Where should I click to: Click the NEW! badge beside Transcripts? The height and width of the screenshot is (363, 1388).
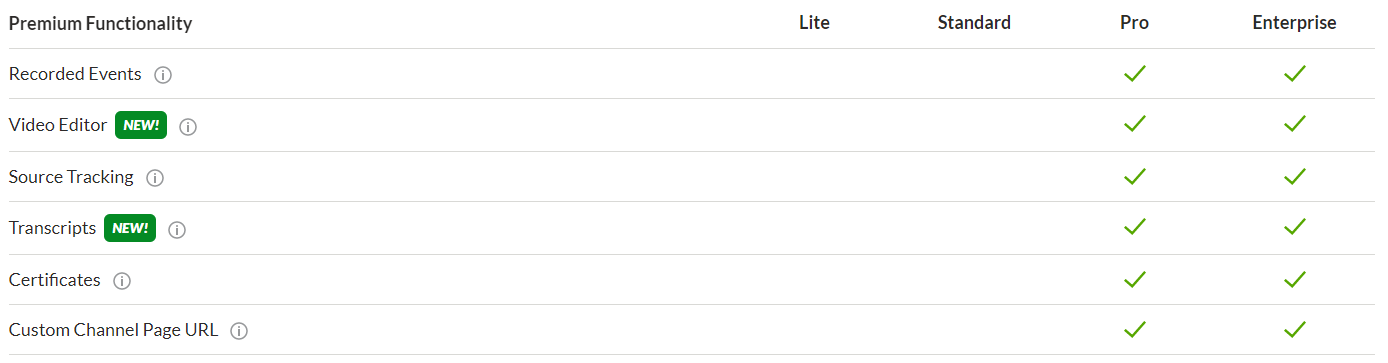coord(130,228)
